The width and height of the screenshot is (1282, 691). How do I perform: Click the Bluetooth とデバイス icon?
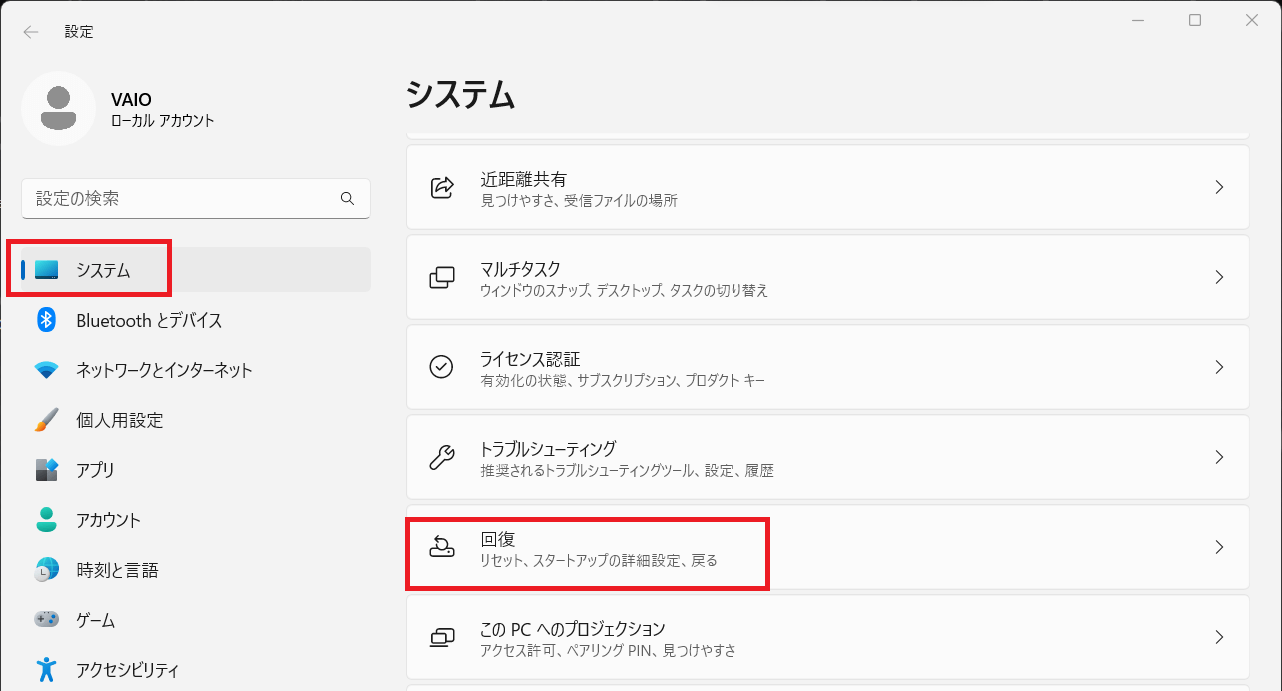click(x=46, y=320)
